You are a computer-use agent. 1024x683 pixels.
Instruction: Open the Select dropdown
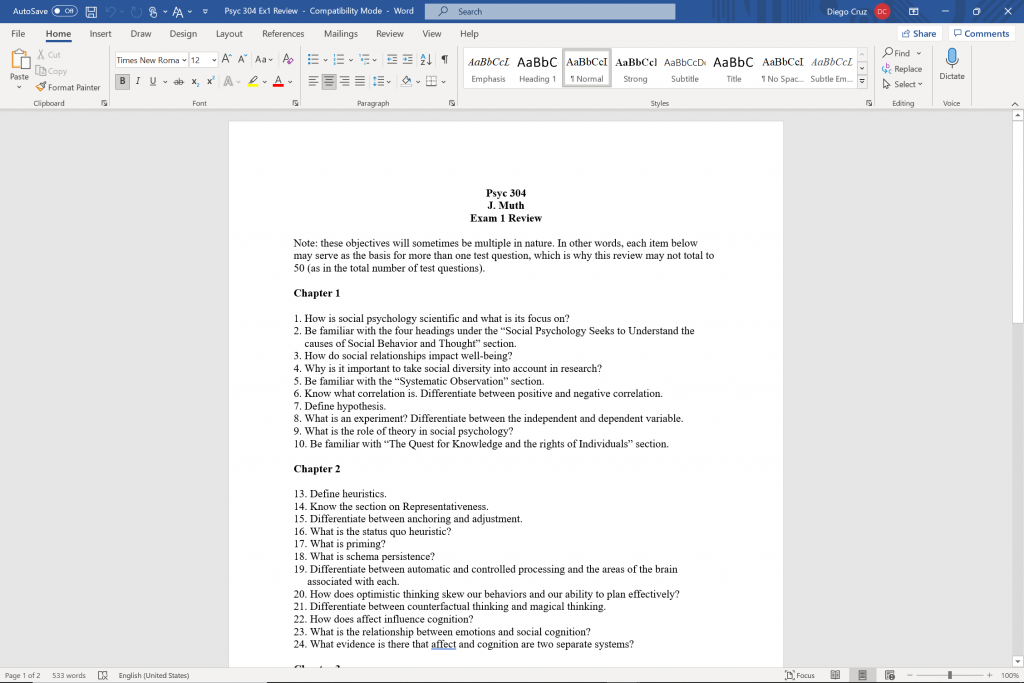click(x=902, y=84)
